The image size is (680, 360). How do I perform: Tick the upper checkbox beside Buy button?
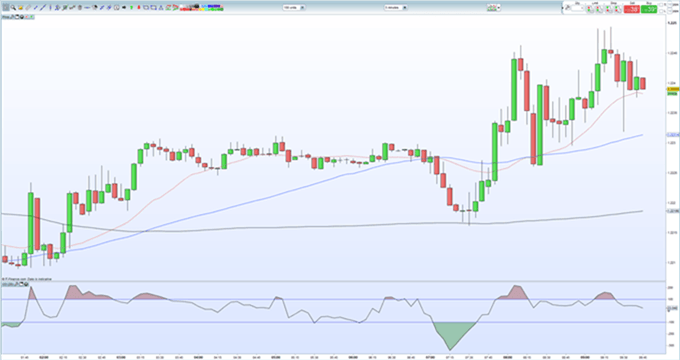(x=661, y=5)
